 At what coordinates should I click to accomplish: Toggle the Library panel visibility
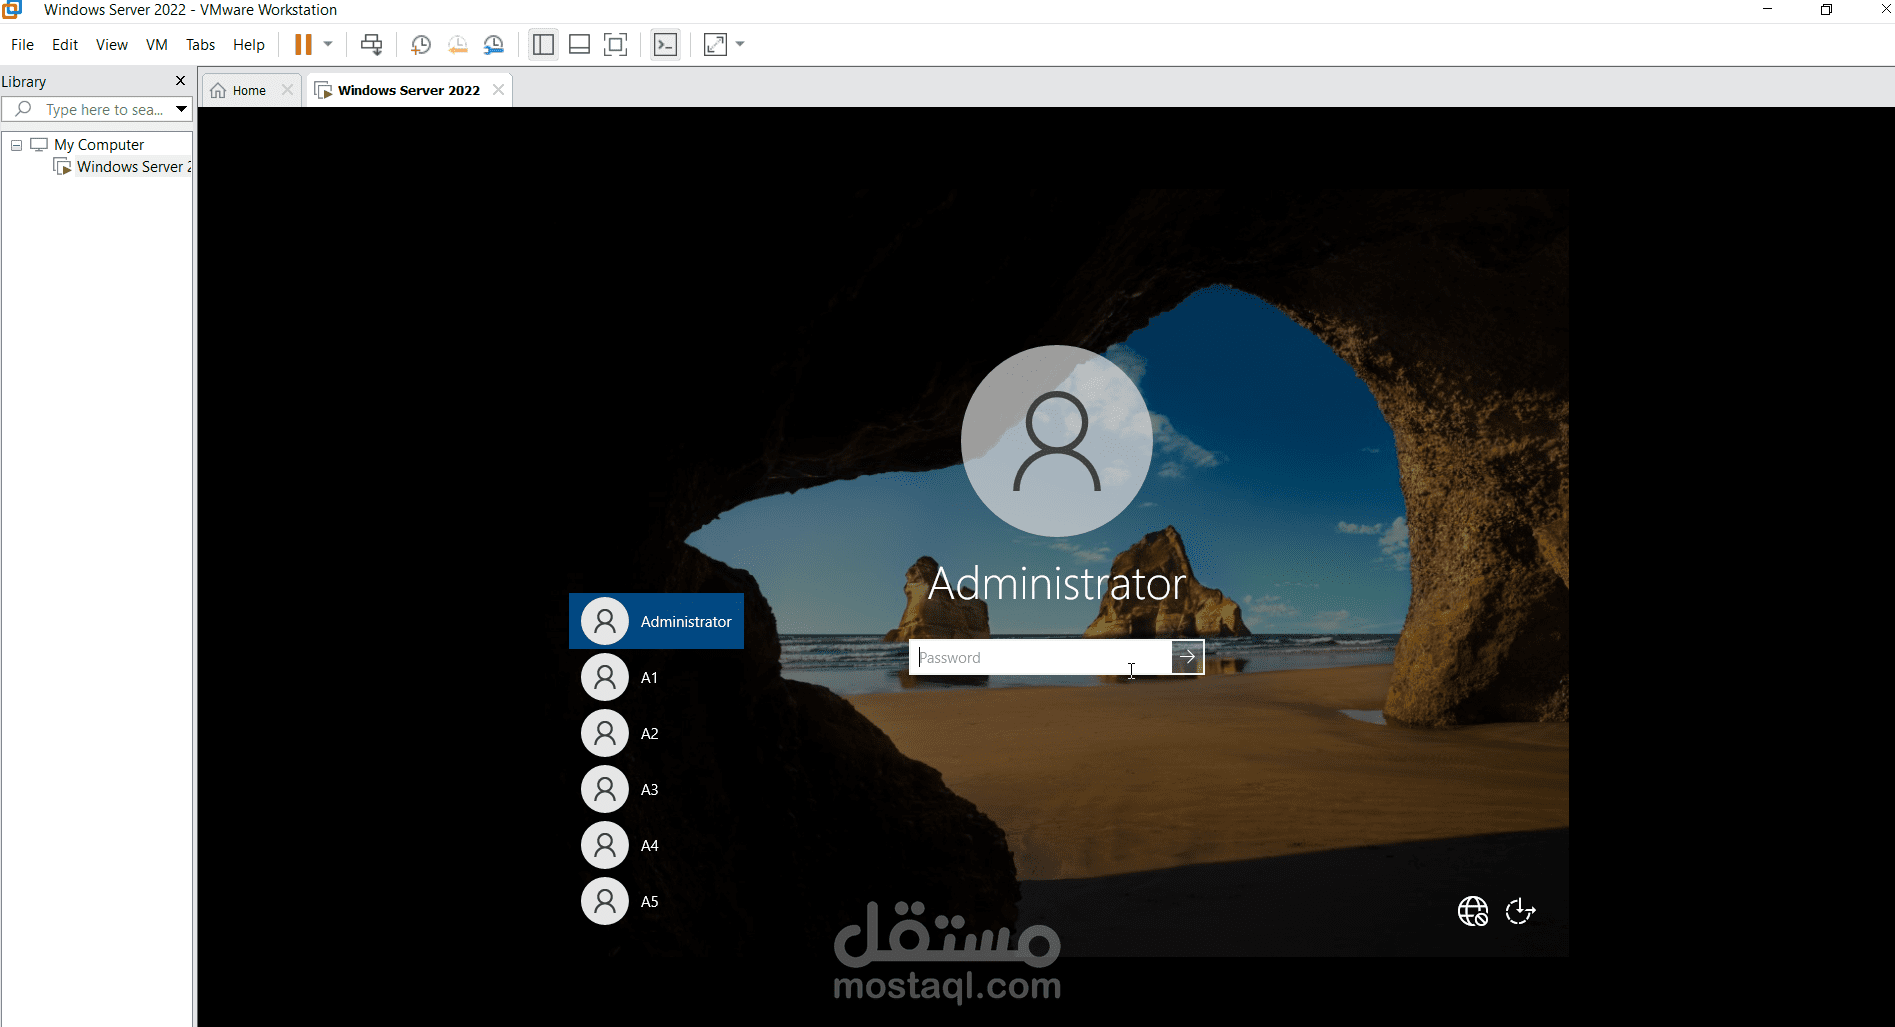click(543, 44)
